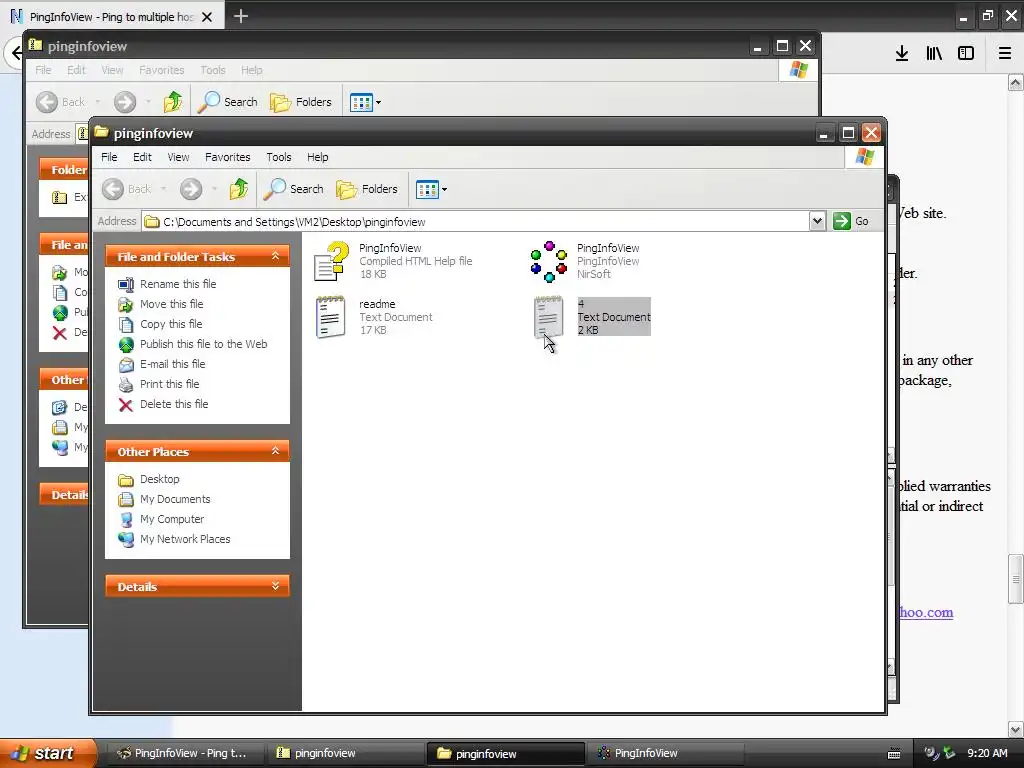Click Delete this file
This screenshot has height=768, width=1024.
[x=174, y=404]
